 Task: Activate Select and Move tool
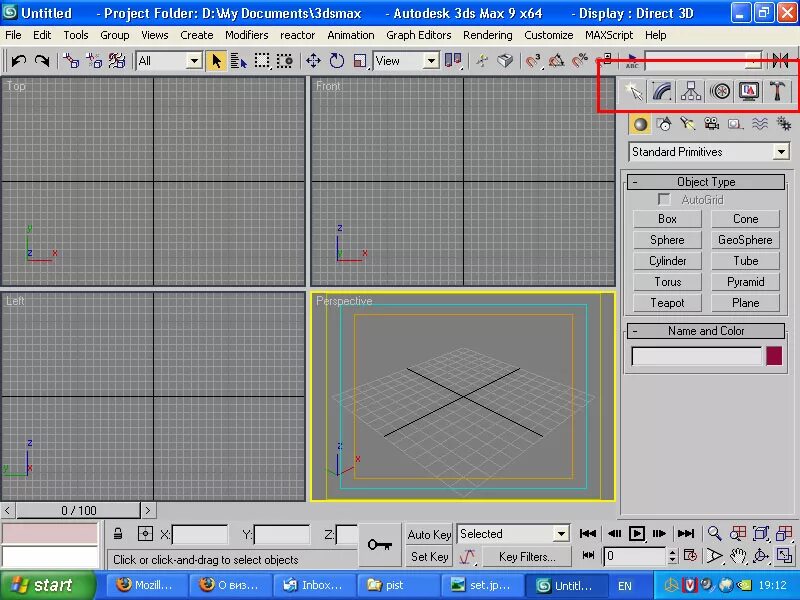click(x=313, y=61)
